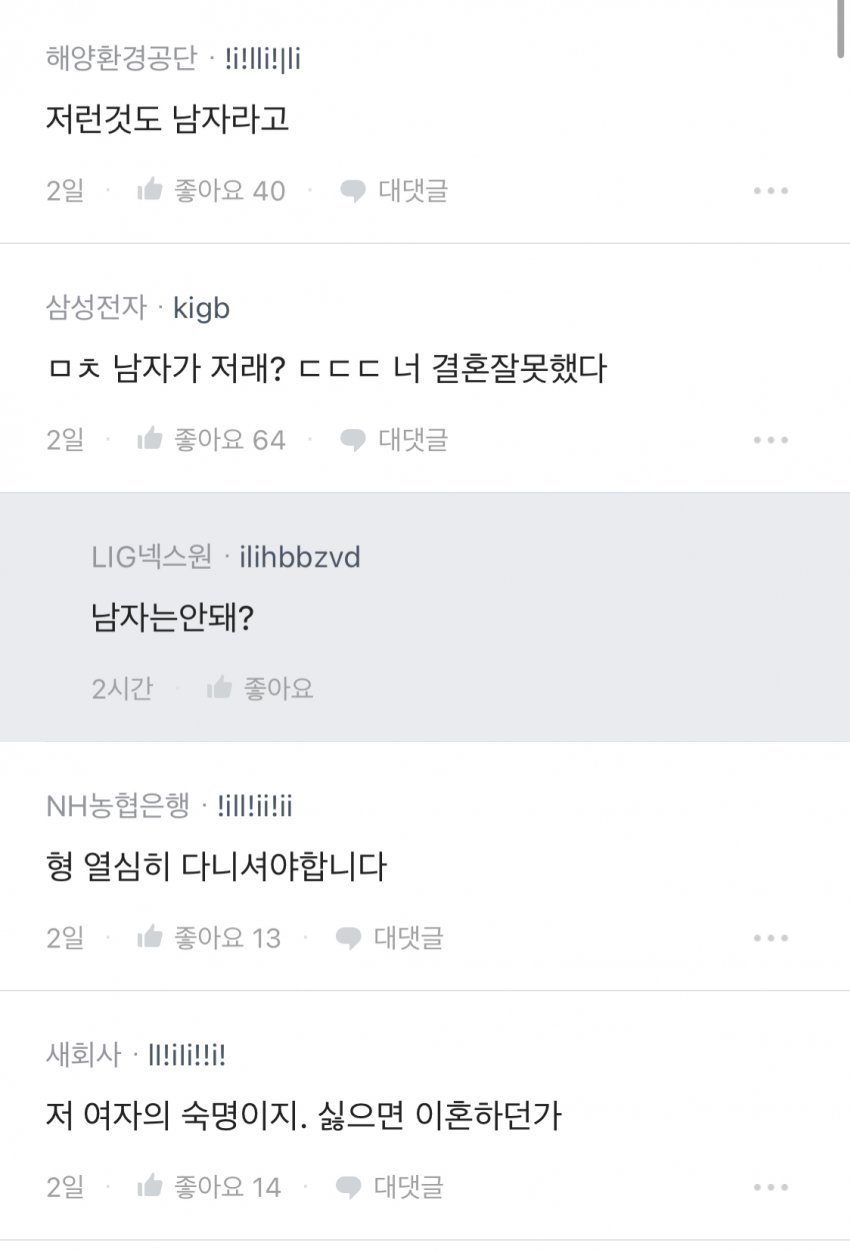Screen dimensions: 850x1252
Task: Open more options for 해양환경공단 comment
Action: [771, 190]
